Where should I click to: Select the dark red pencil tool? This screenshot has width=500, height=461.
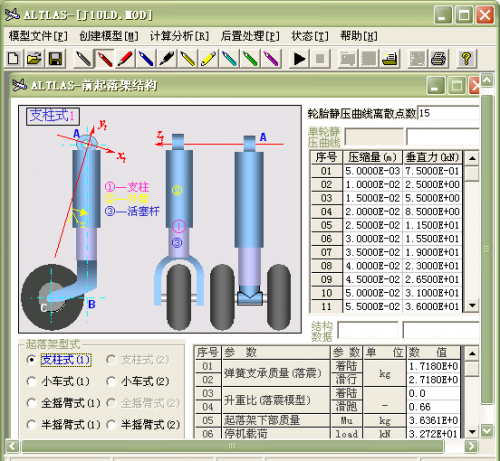tap(104, 59)
